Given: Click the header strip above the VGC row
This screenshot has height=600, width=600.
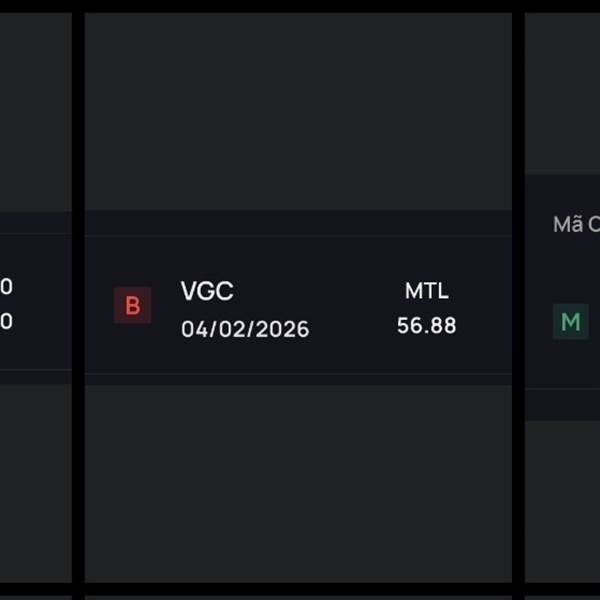Looking at the screenshot, I should click(298, 223).
